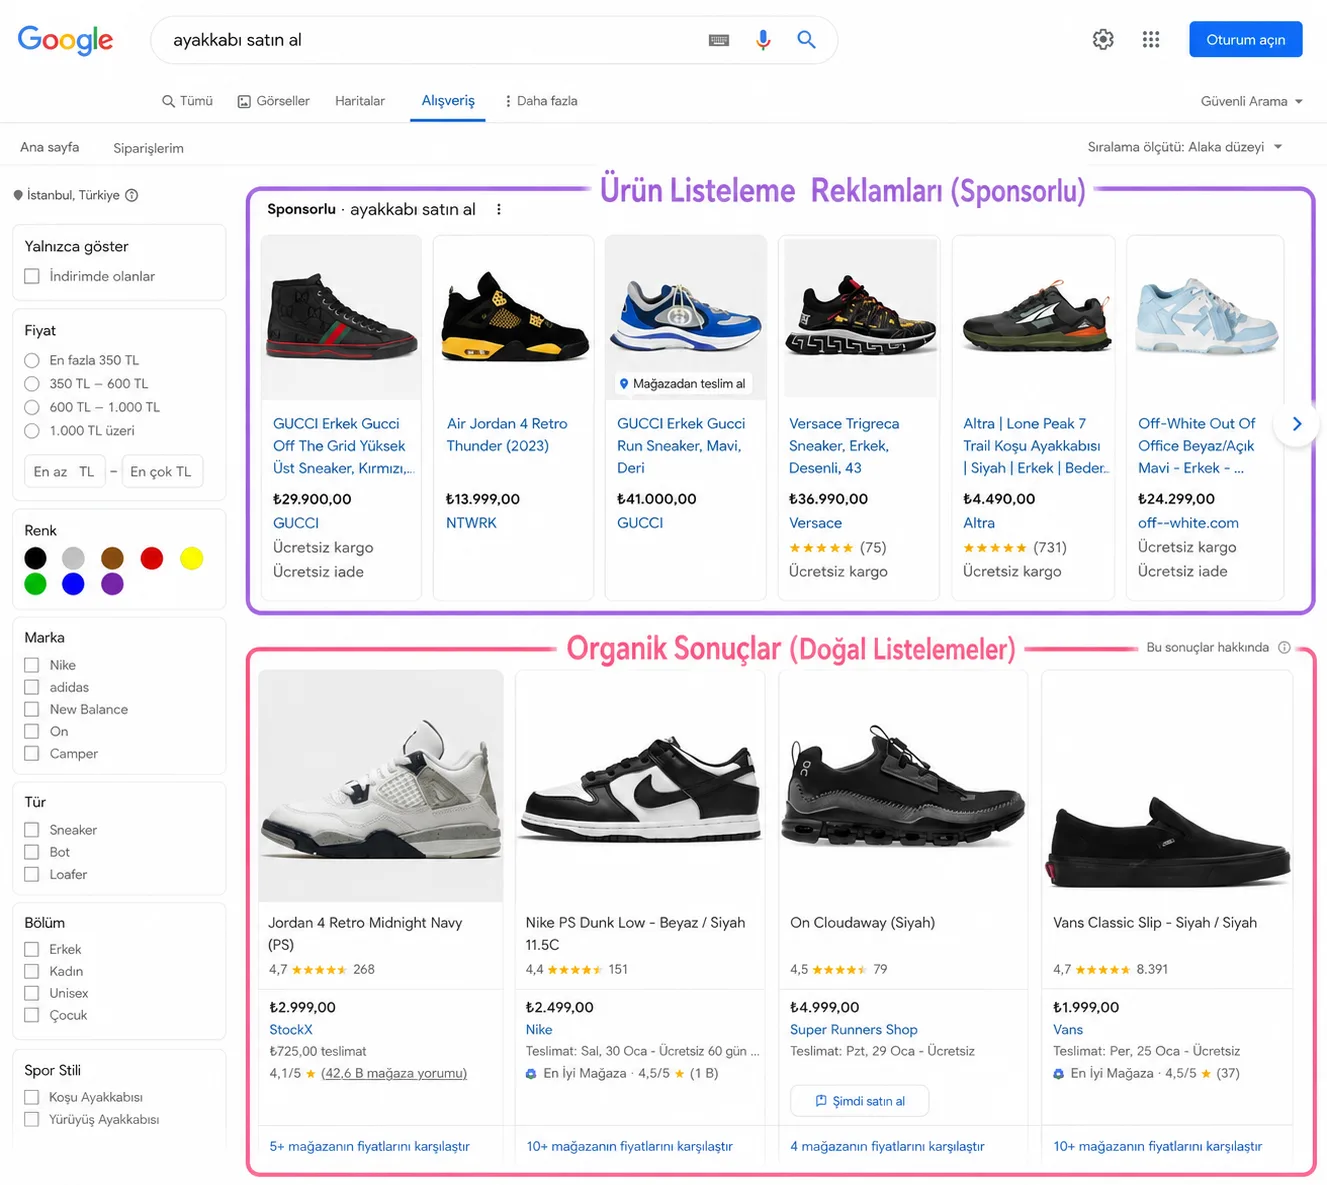Viewport: 1327px width, 1185px height.
Task: Click the NTWRK seller link
Action: tap(471, 523)
